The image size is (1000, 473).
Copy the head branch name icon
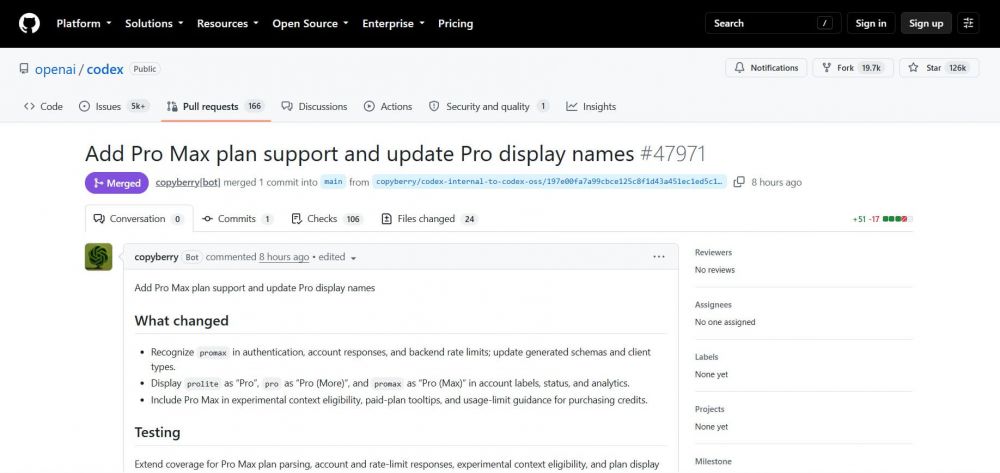pyautogui.click(x=739, y=182)
